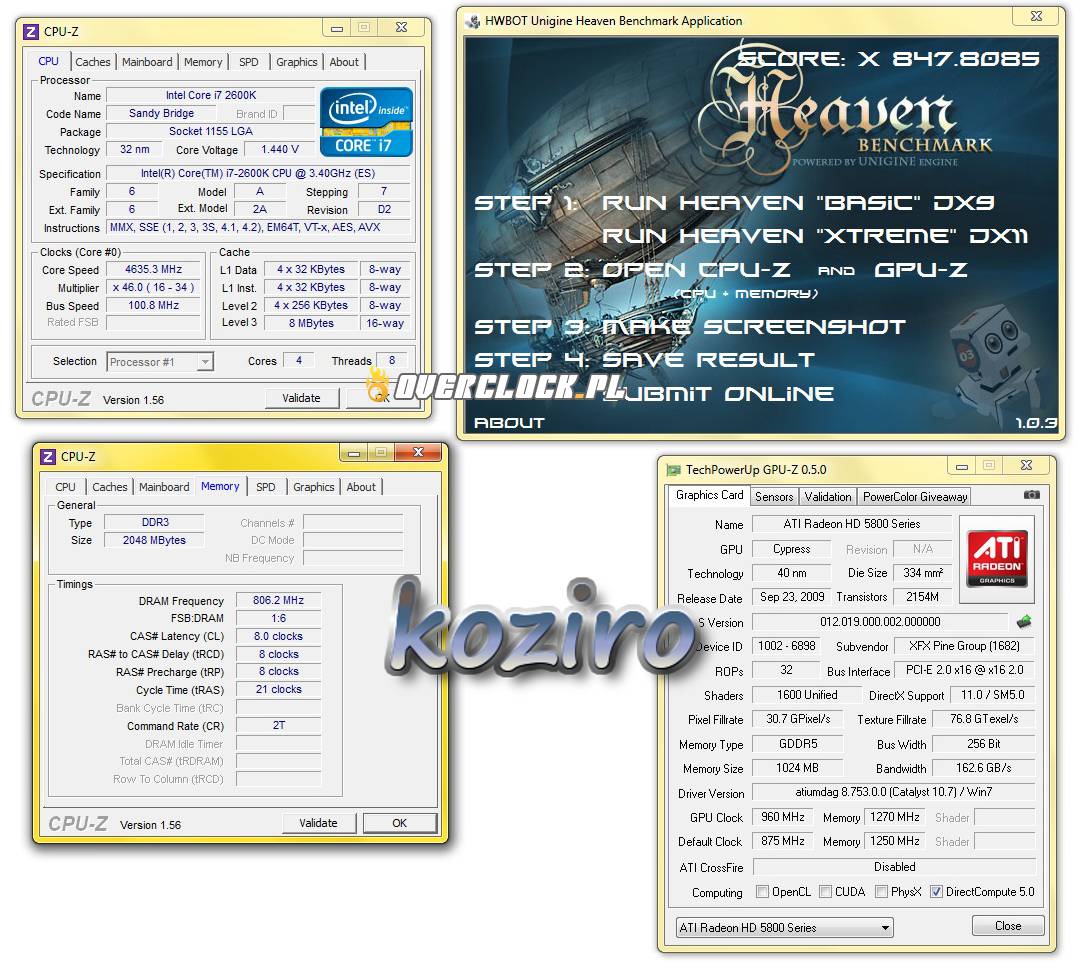The height and width of the screenshot is (970, 1083).
Task: Toggle the CUDA checkbox in GPU-Z
Action: [x=825, y=891]
